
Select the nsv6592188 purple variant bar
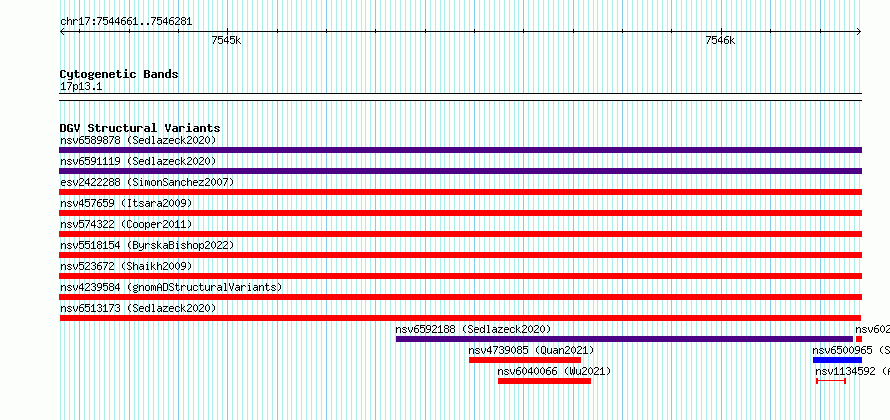pos(624,339)
